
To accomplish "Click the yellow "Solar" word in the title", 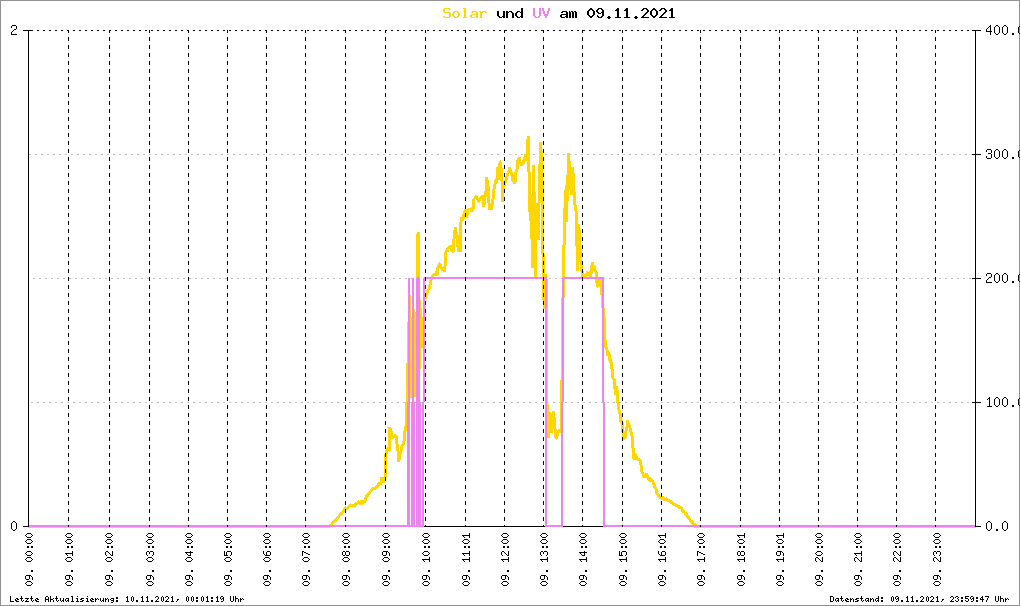I will (464, 14).
